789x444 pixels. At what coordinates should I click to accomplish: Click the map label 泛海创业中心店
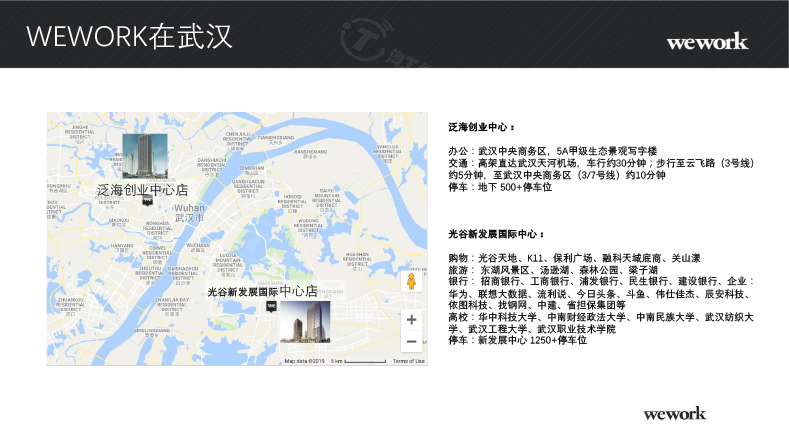[x=142, y=190]
